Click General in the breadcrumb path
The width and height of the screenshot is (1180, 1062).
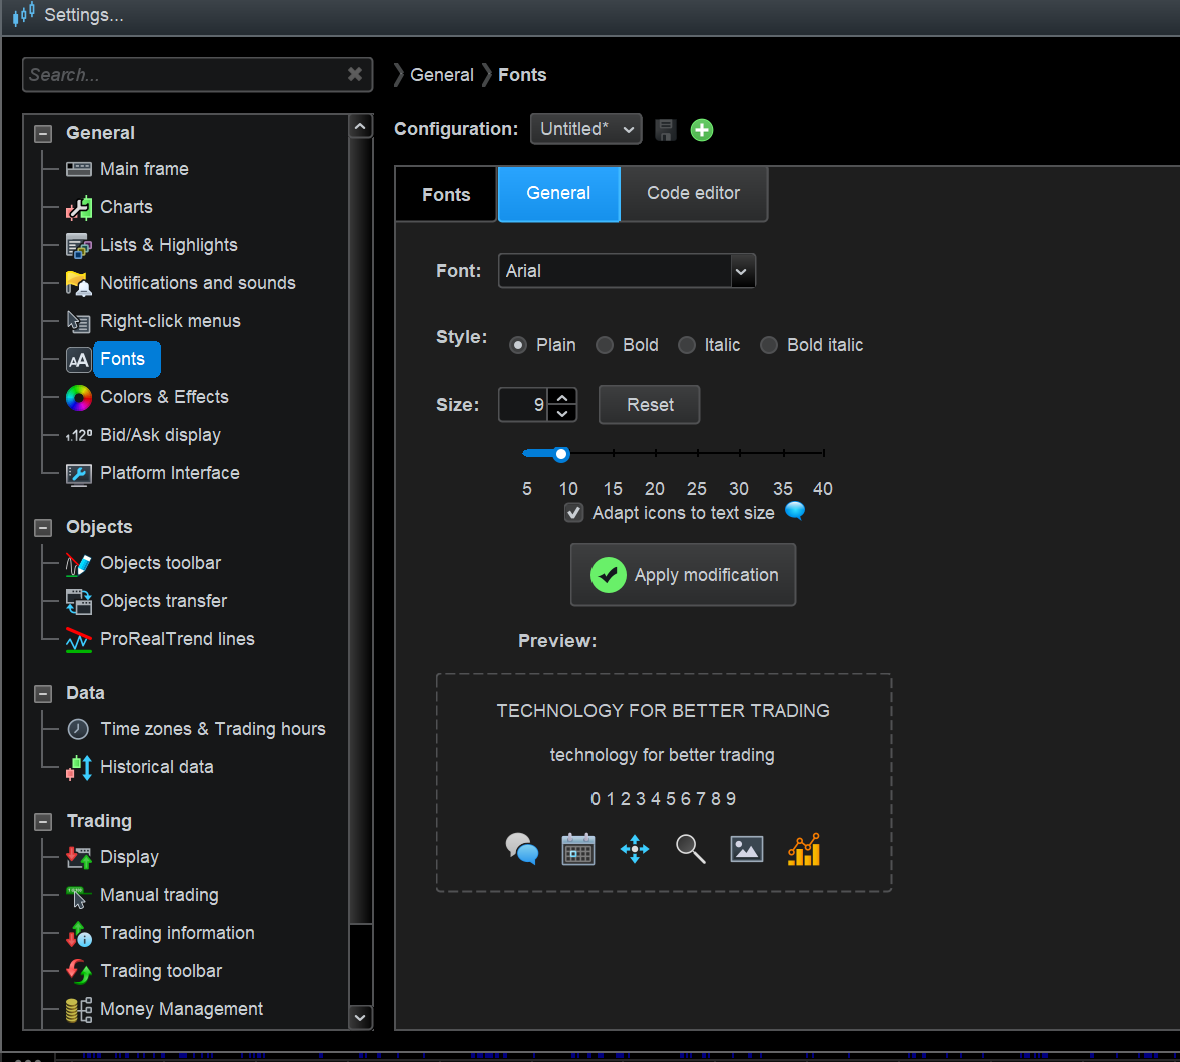pyautogui.click(x=442, y=75)
